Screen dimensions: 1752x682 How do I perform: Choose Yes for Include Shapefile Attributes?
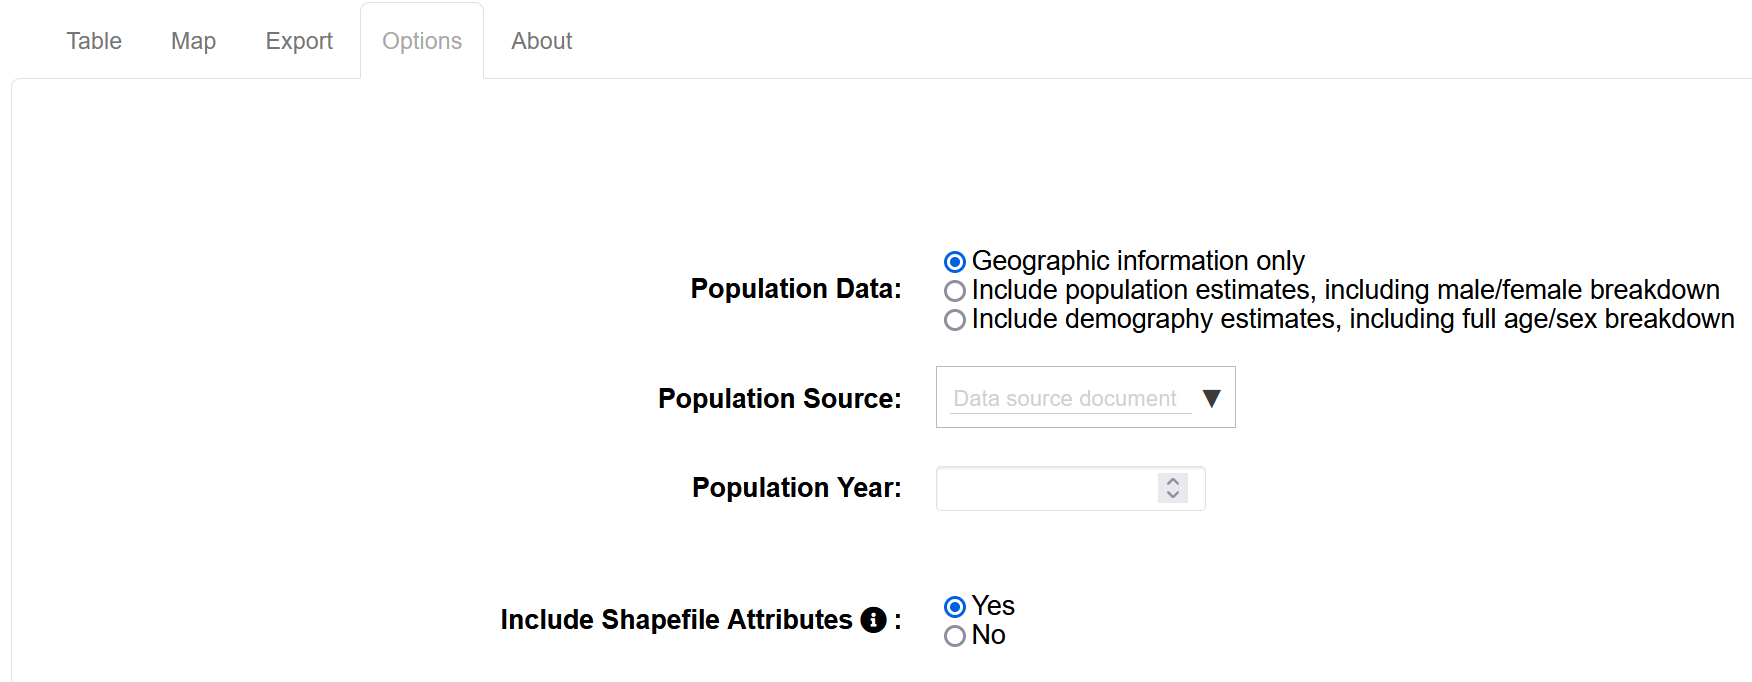955,607
